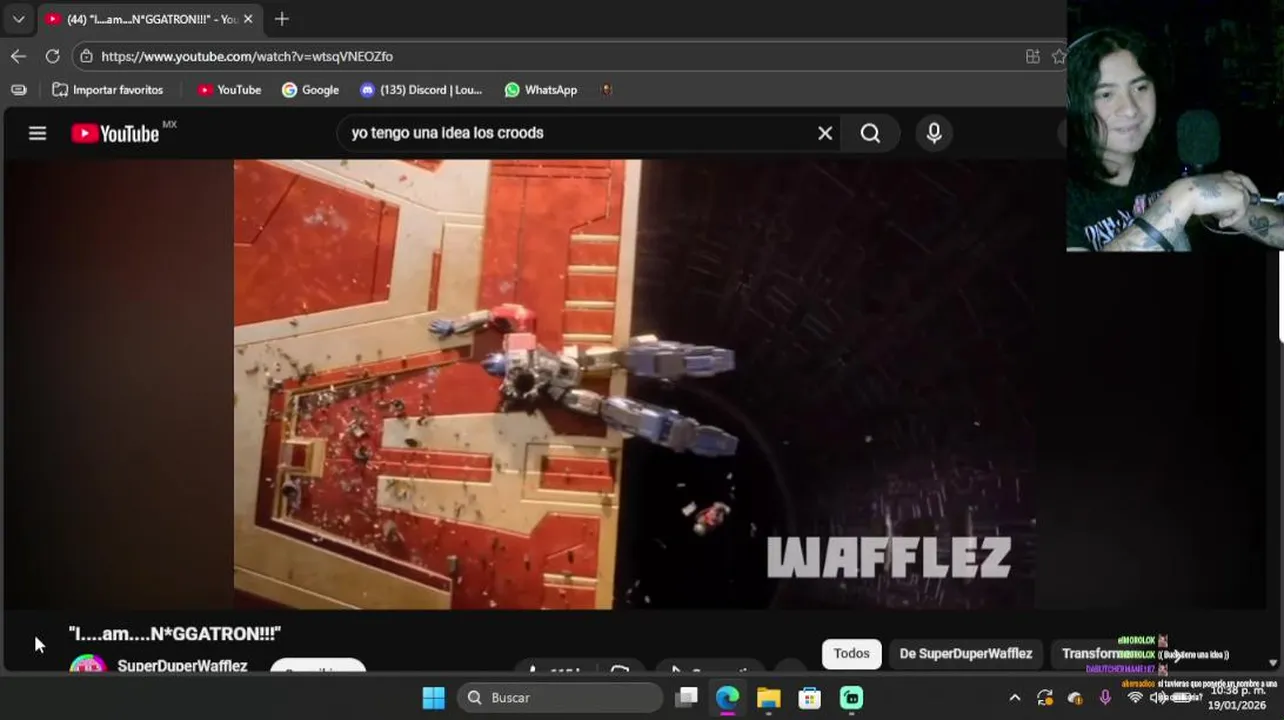The image size is (1284, 720).
Task: Start voice search with microphone
Action: click(934, 133)
